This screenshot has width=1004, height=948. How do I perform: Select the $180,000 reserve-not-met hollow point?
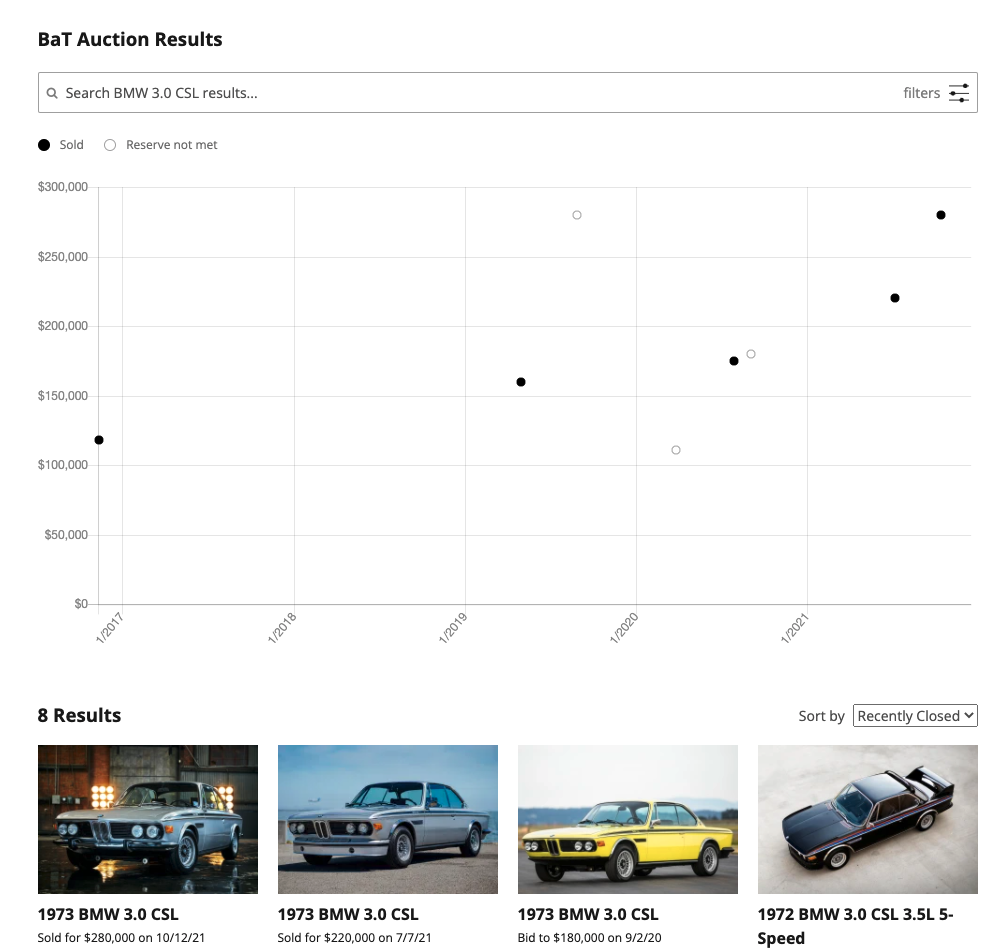(751, 354)
